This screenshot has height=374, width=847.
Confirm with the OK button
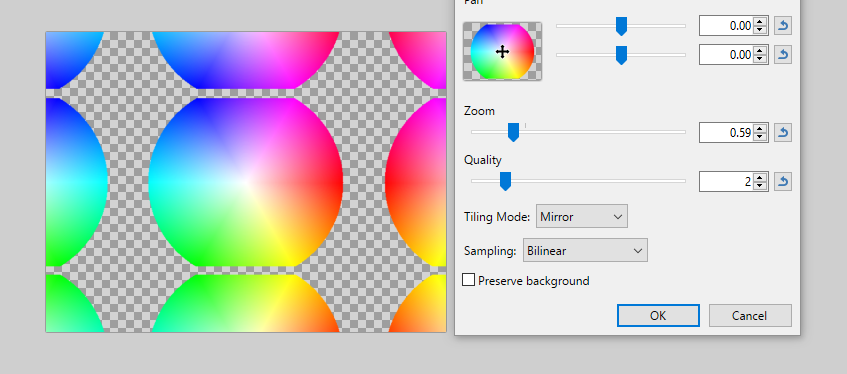coord(658,316)
